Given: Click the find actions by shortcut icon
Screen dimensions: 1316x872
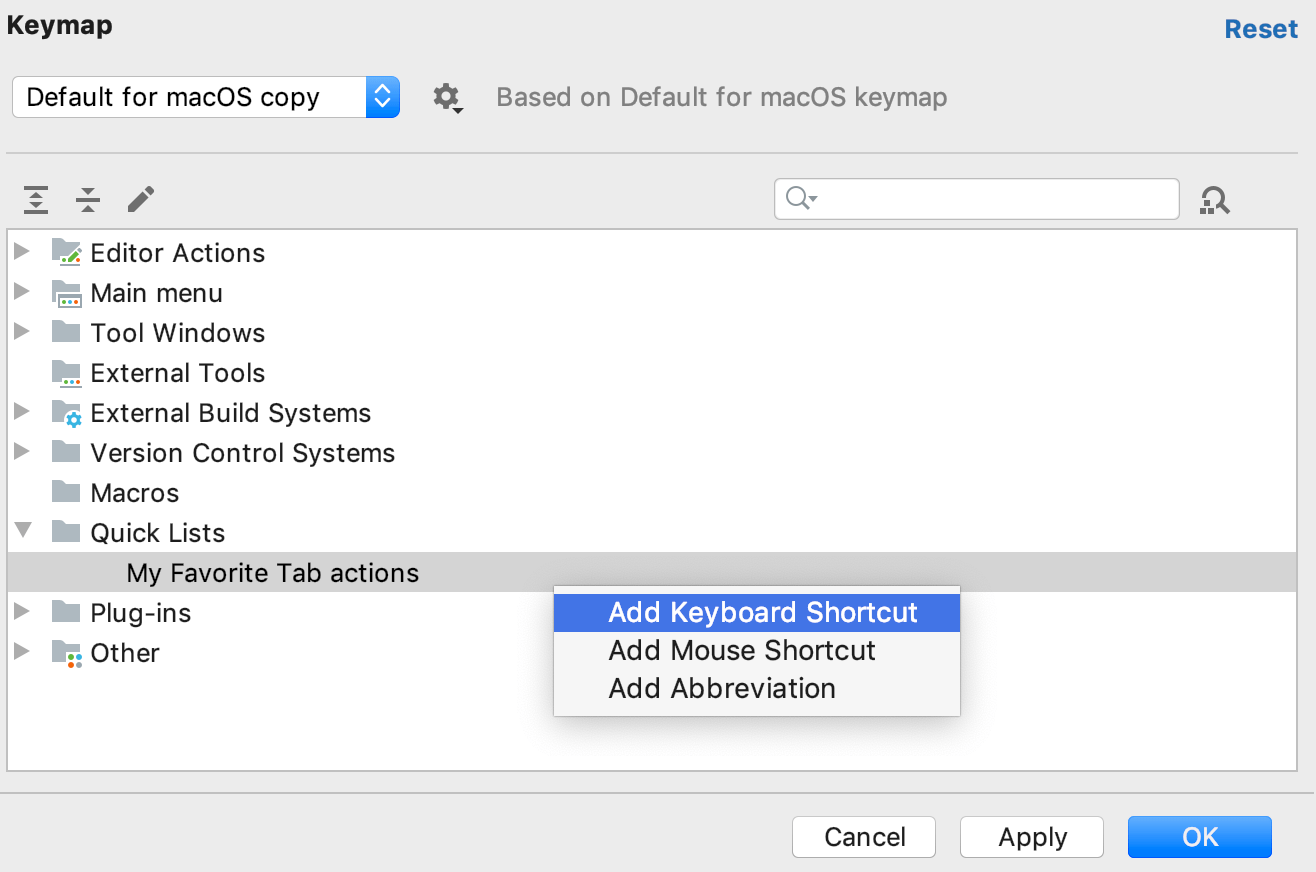Looking at the screenshot, I should [1215, 200].
